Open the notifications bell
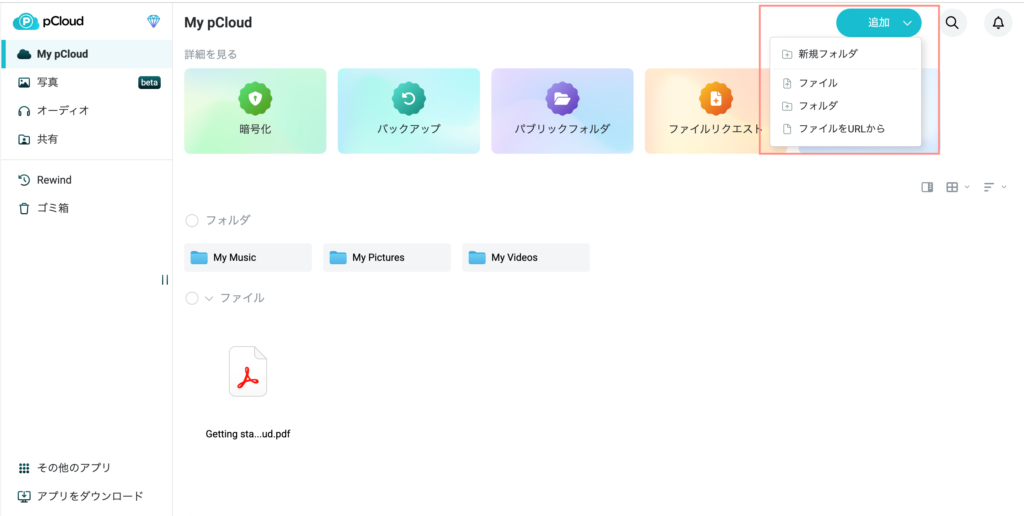This screenshot has height=516, width=1024. (x=997, y=23)
